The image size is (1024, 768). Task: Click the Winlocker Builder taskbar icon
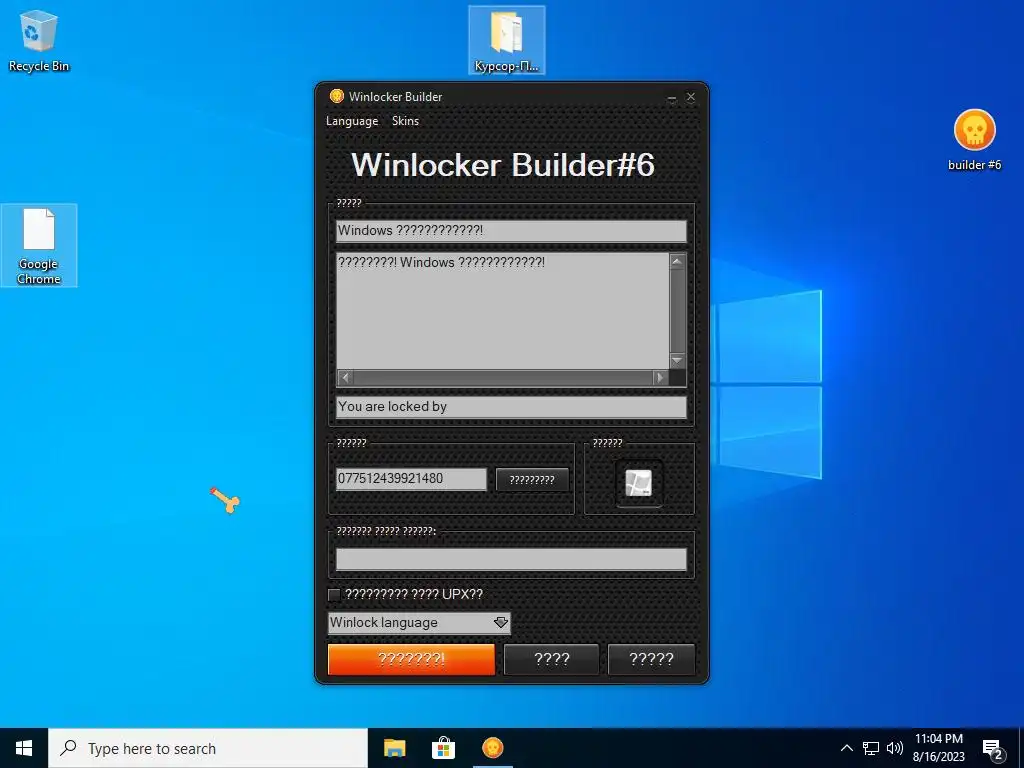492,748
